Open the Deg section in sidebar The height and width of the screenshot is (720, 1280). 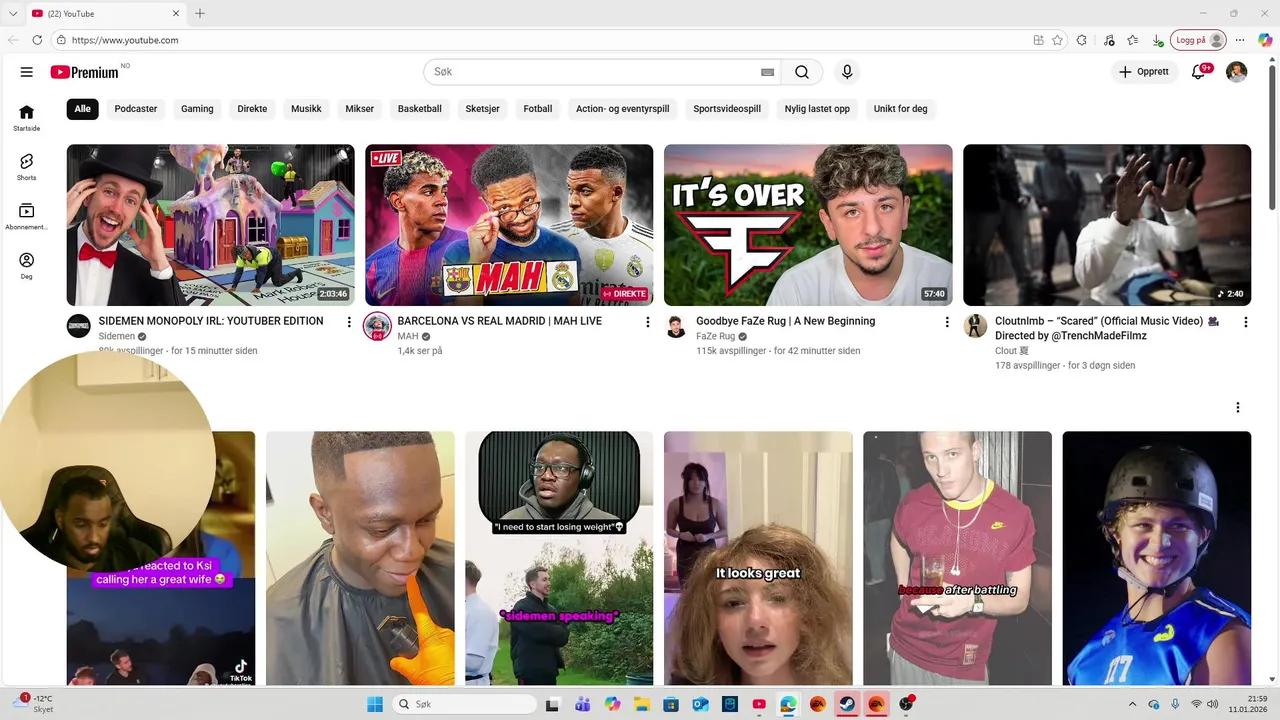[27, 266]
